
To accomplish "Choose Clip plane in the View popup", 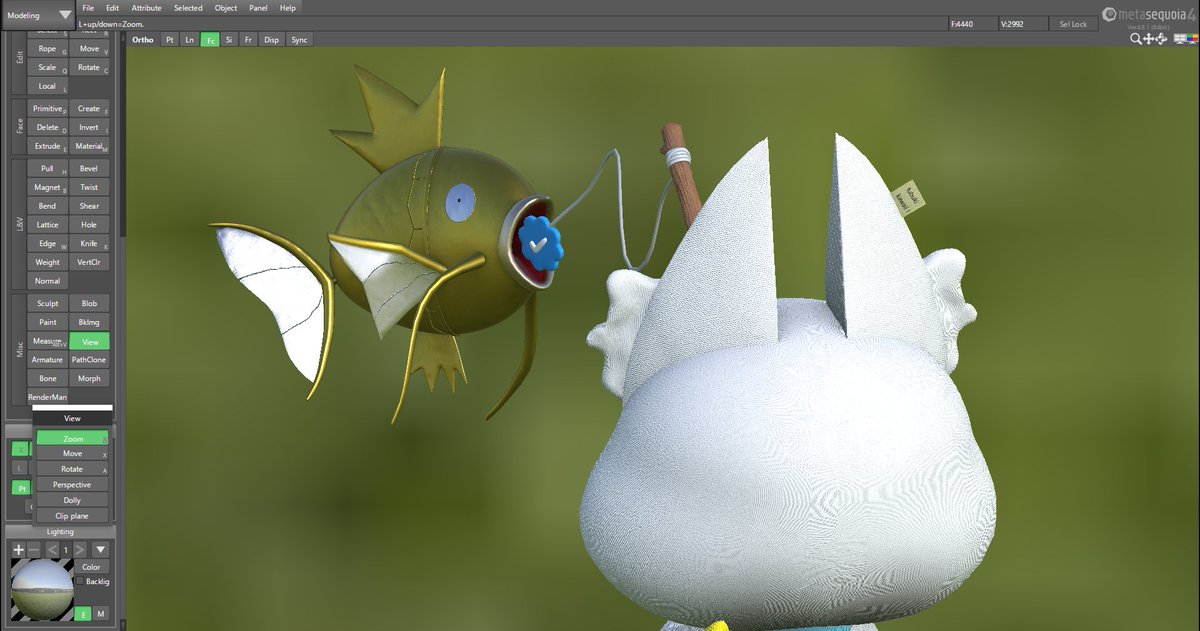I will click(72, 515).
